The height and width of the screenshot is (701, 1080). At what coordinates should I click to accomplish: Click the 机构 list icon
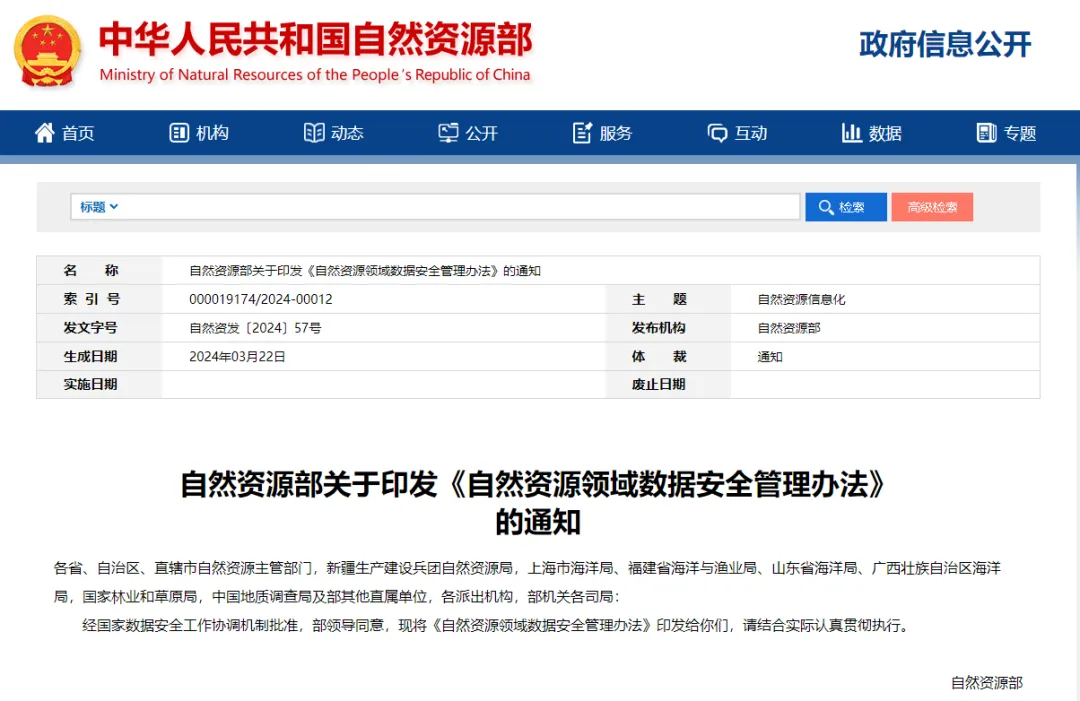click(179, 133)
